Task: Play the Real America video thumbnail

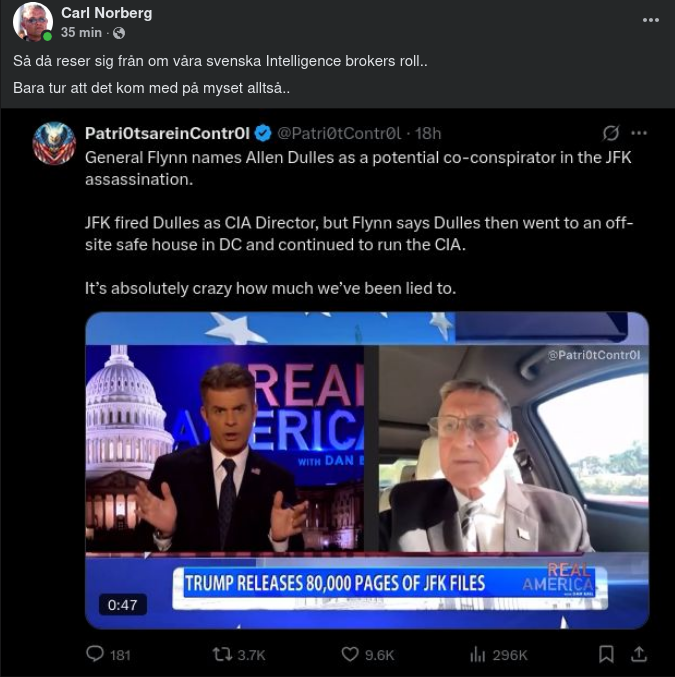Action: pos(367,468)
